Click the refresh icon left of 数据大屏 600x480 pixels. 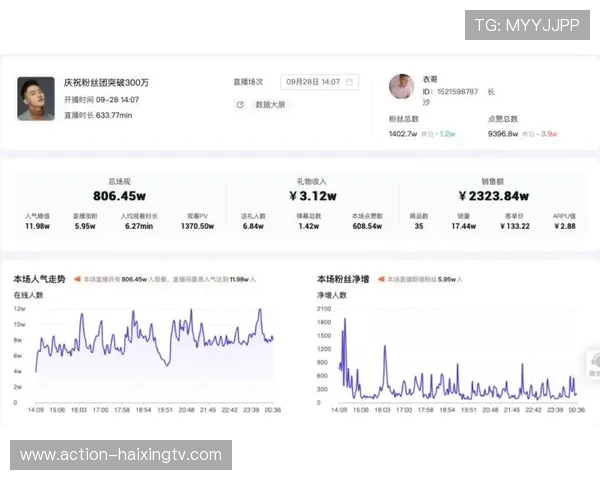tap(239, 104)
